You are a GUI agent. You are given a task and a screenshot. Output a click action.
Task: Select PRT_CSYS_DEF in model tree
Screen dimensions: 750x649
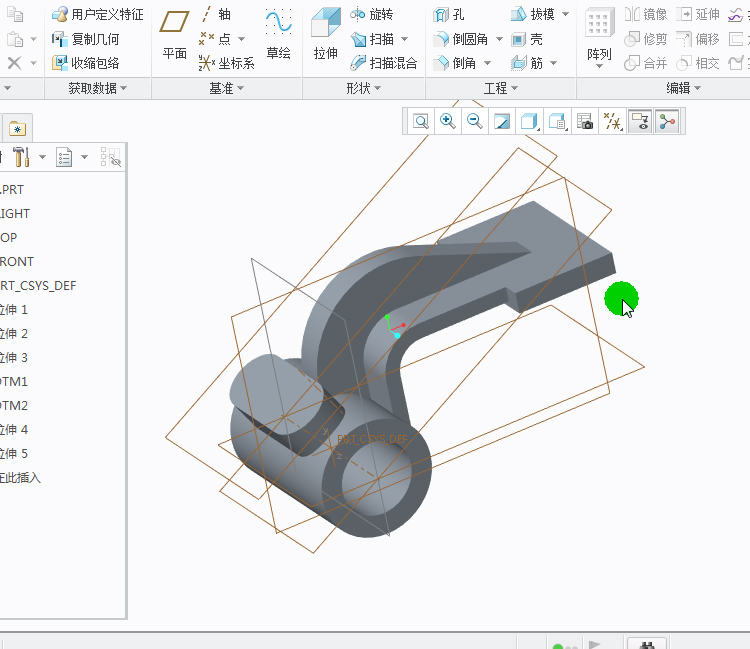pos(38,286)
